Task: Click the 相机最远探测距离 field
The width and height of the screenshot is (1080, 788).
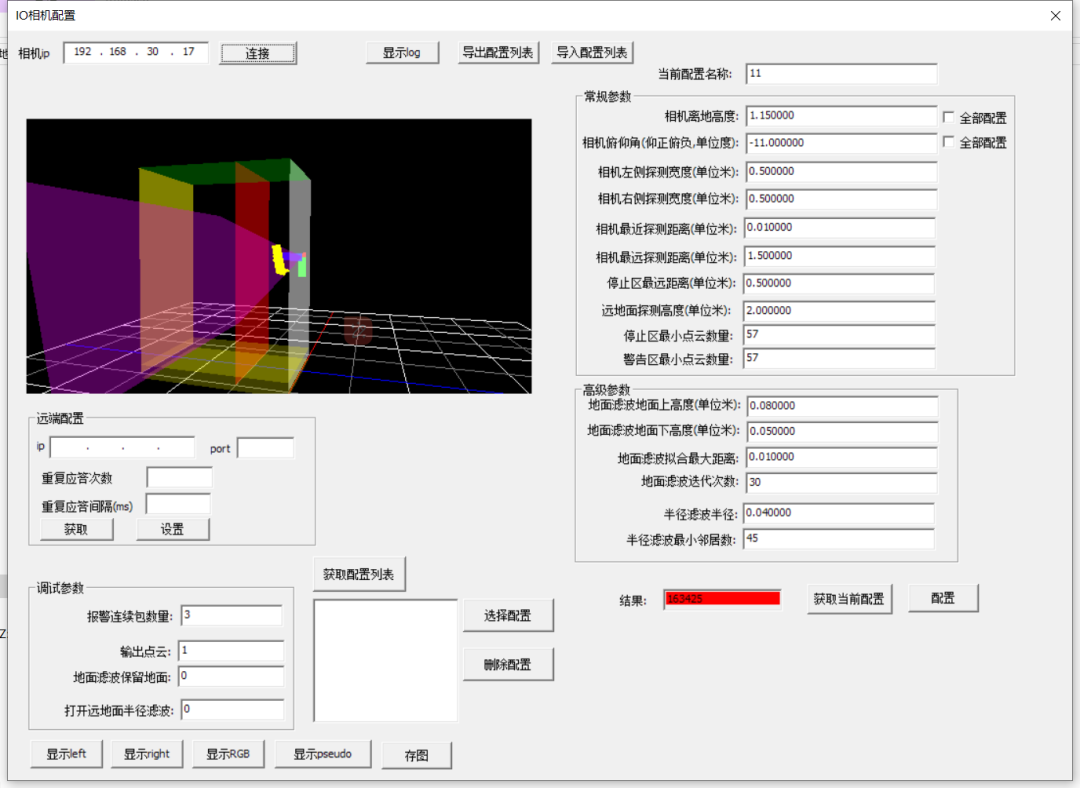Action: pos(840,256)
